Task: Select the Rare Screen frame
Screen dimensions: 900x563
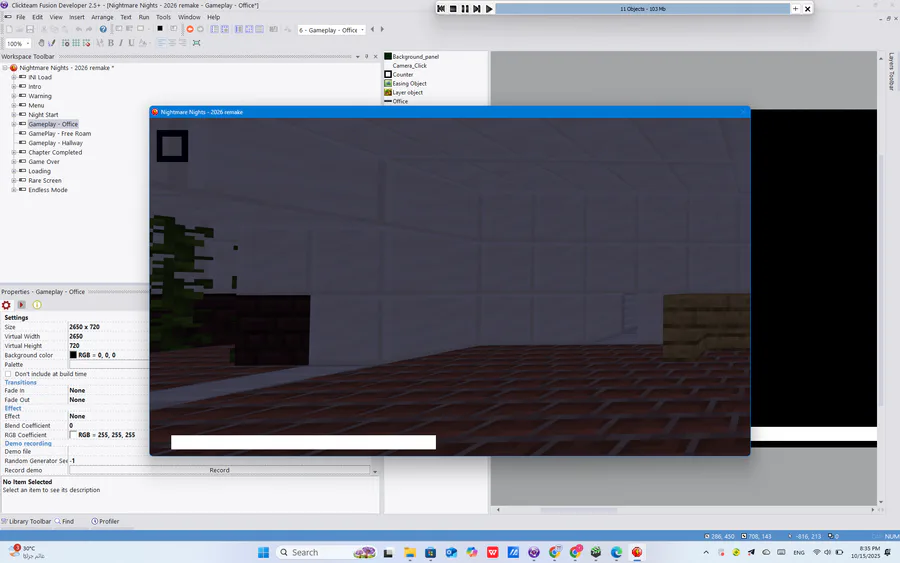Action: [45, 180]
